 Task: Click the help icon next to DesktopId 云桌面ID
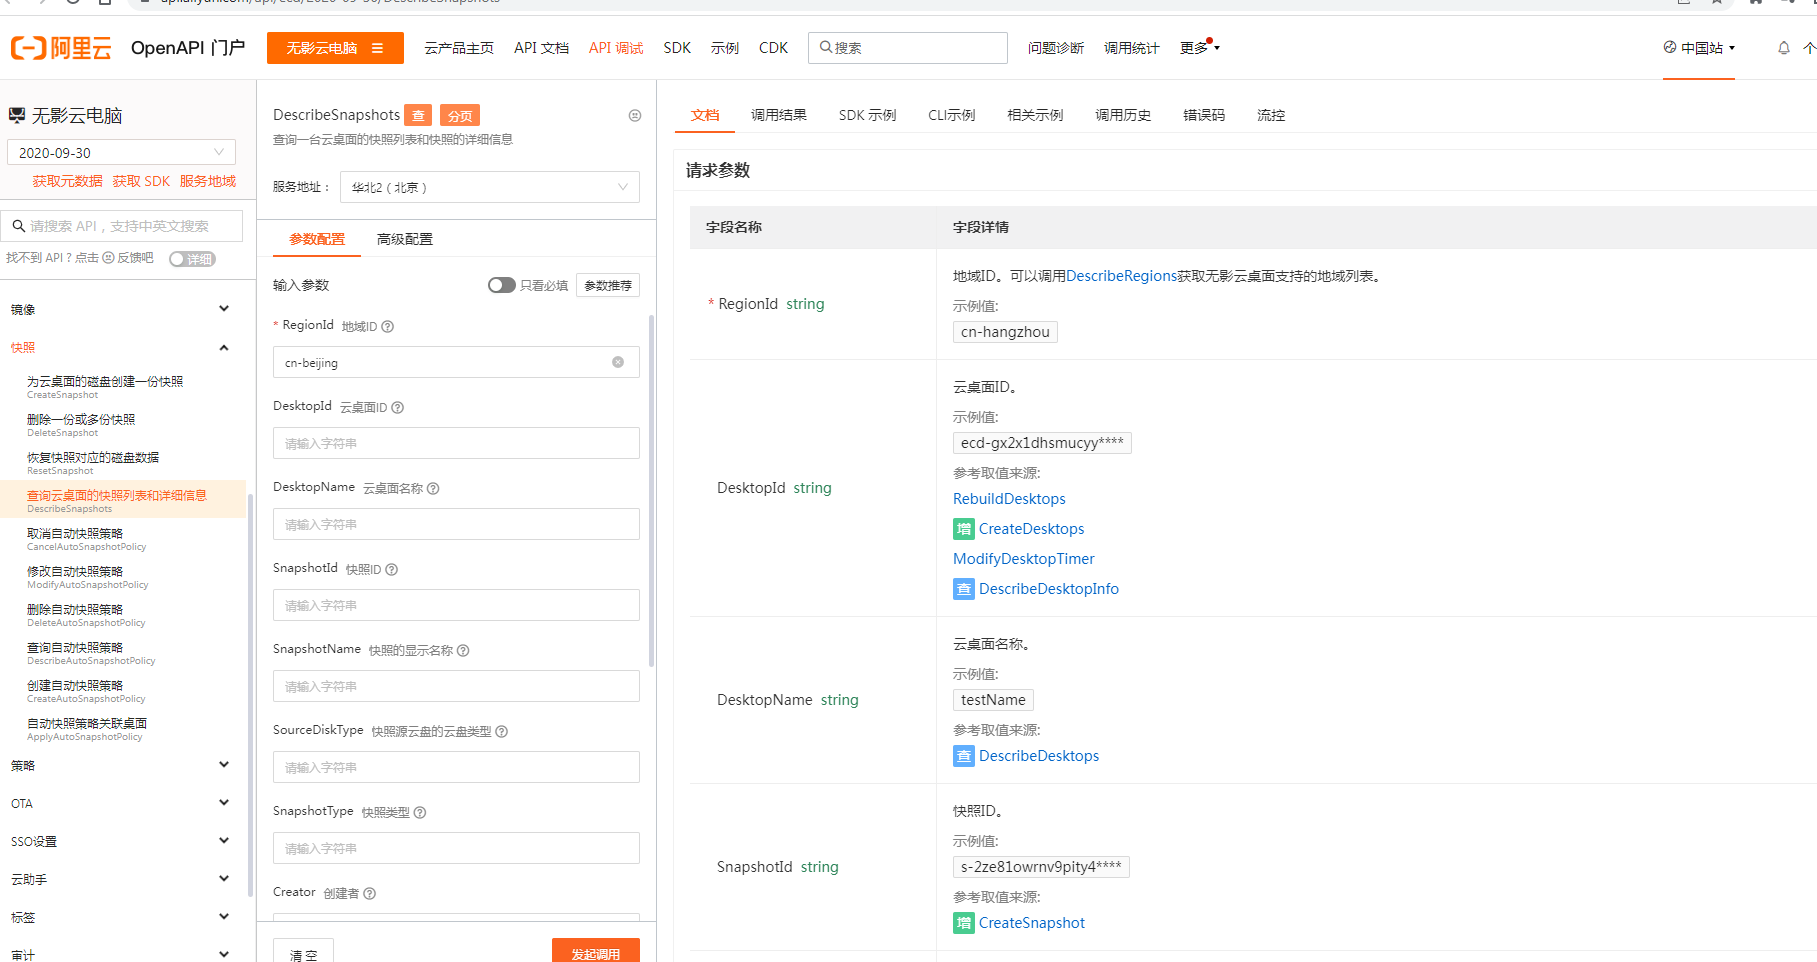pos(398,408)
